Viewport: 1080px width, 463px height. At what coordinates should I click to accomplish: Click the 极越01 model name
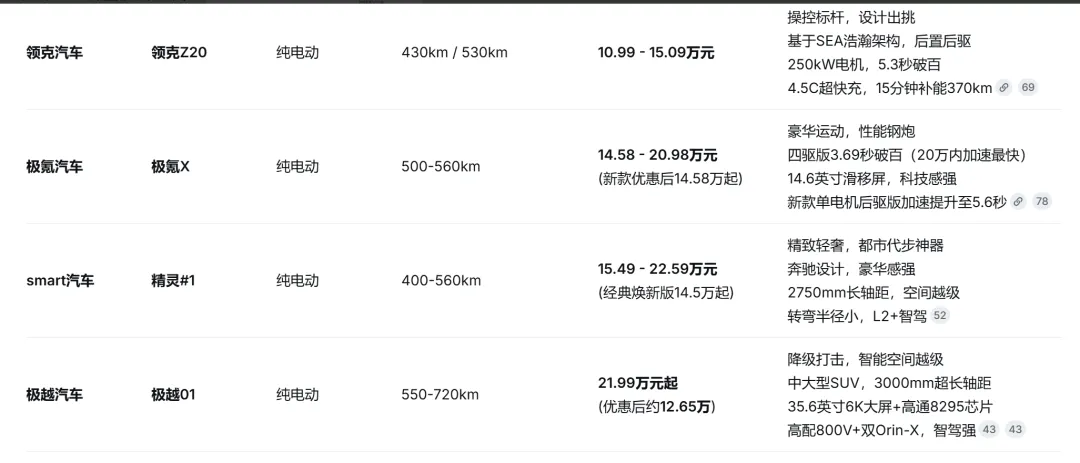pyautogui.click(x=174, y=395)
